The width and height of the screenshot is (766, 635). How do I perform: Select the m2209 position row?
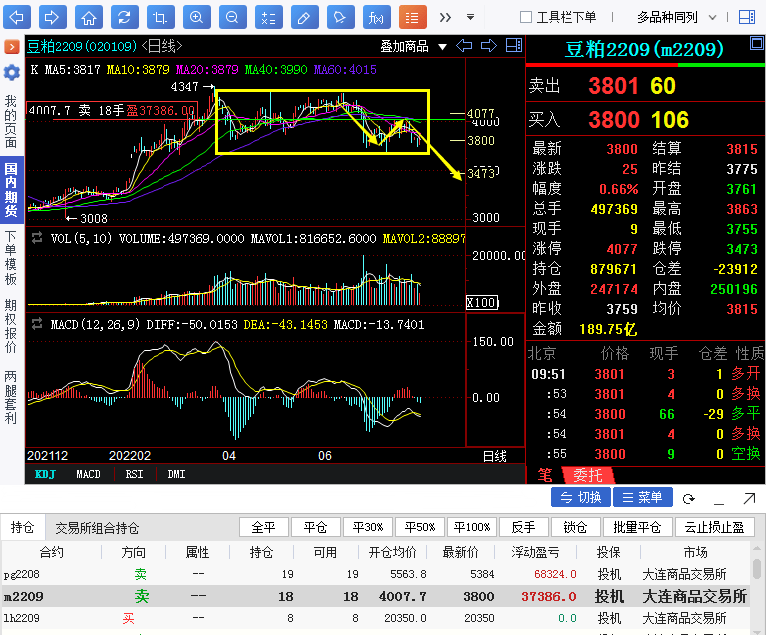380,596
